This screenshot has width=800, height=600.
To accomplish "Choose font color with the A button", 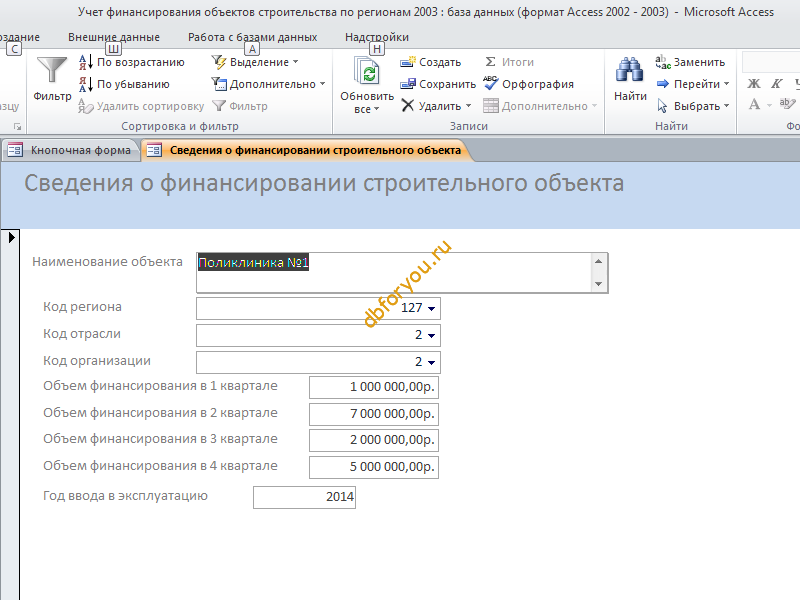I will click(754, 105).
